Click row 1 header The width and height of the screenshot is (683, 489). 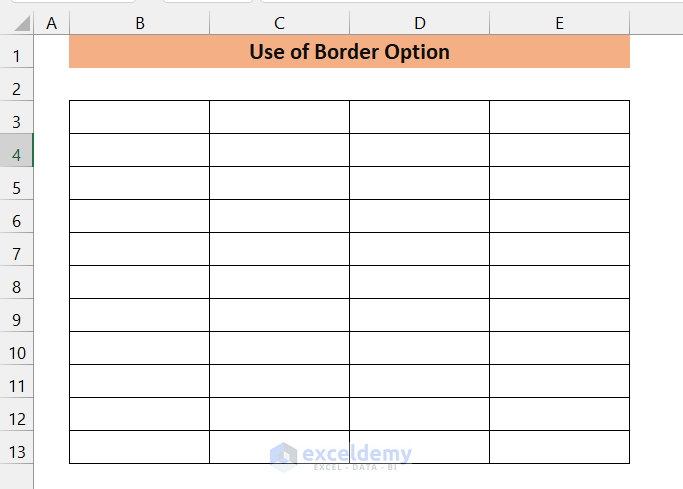coord(16,56)
